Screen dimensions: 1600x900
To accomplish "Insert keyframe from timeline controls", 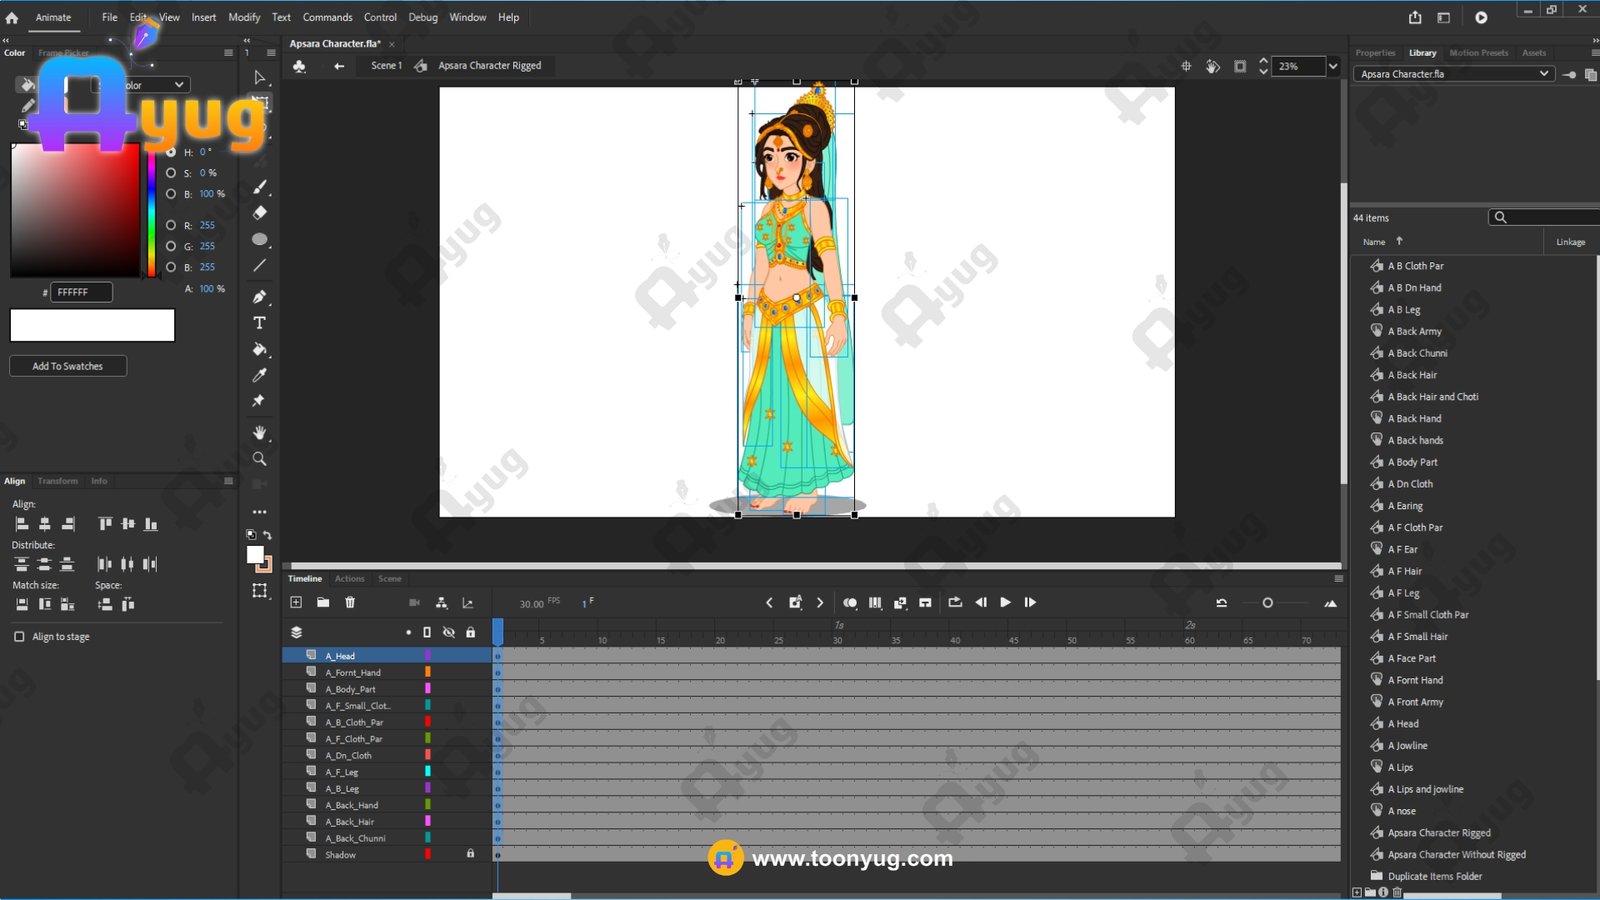I will 795,603.
